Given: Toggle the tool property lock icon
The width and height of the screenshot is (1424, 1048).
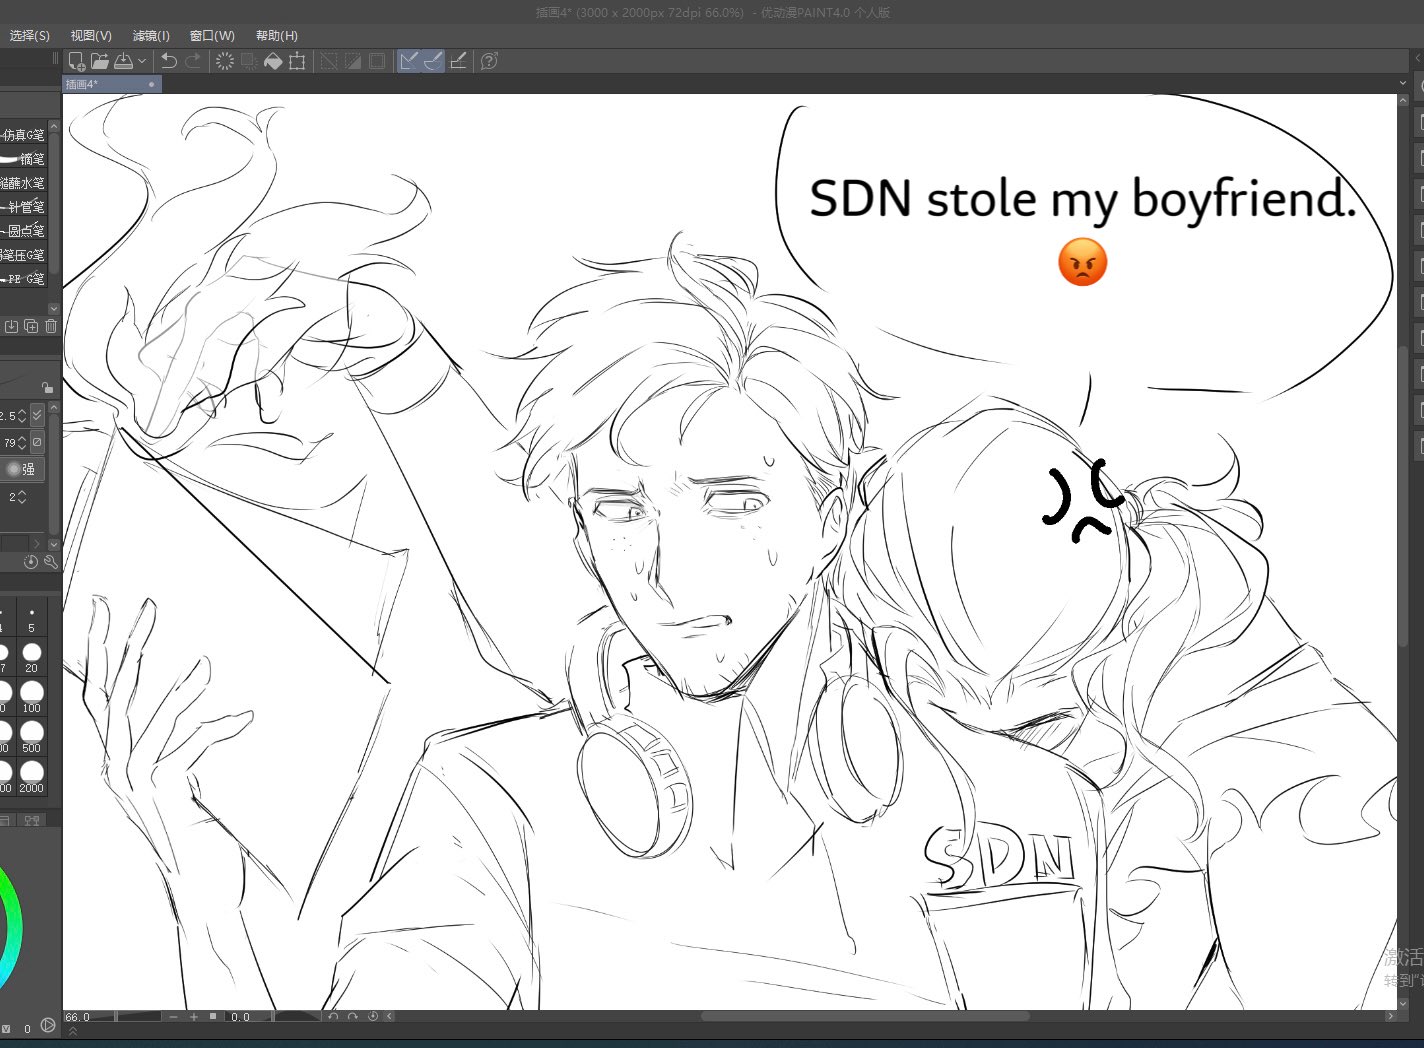Looking at the screenshot, I should [x=47, y=387].
